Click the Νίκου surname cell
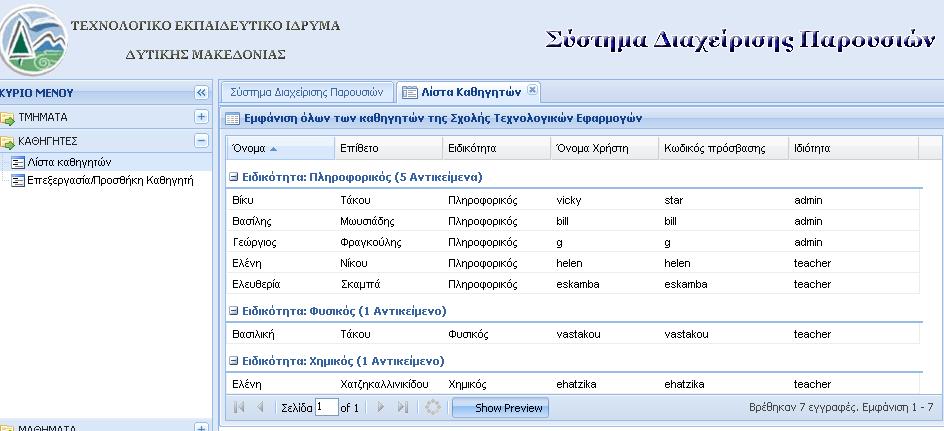The image size is (944, 431). coord(388,263)
